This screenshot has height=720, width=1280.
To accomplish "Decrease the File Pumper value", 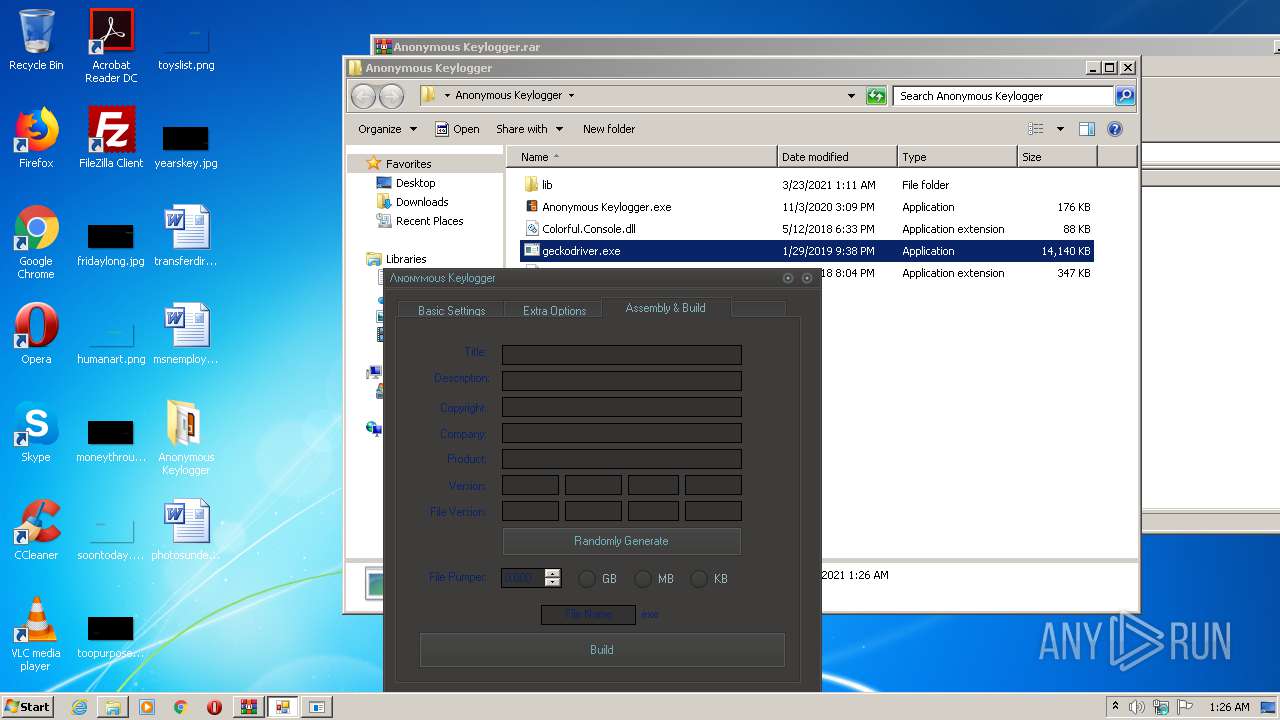I will 553,582.
